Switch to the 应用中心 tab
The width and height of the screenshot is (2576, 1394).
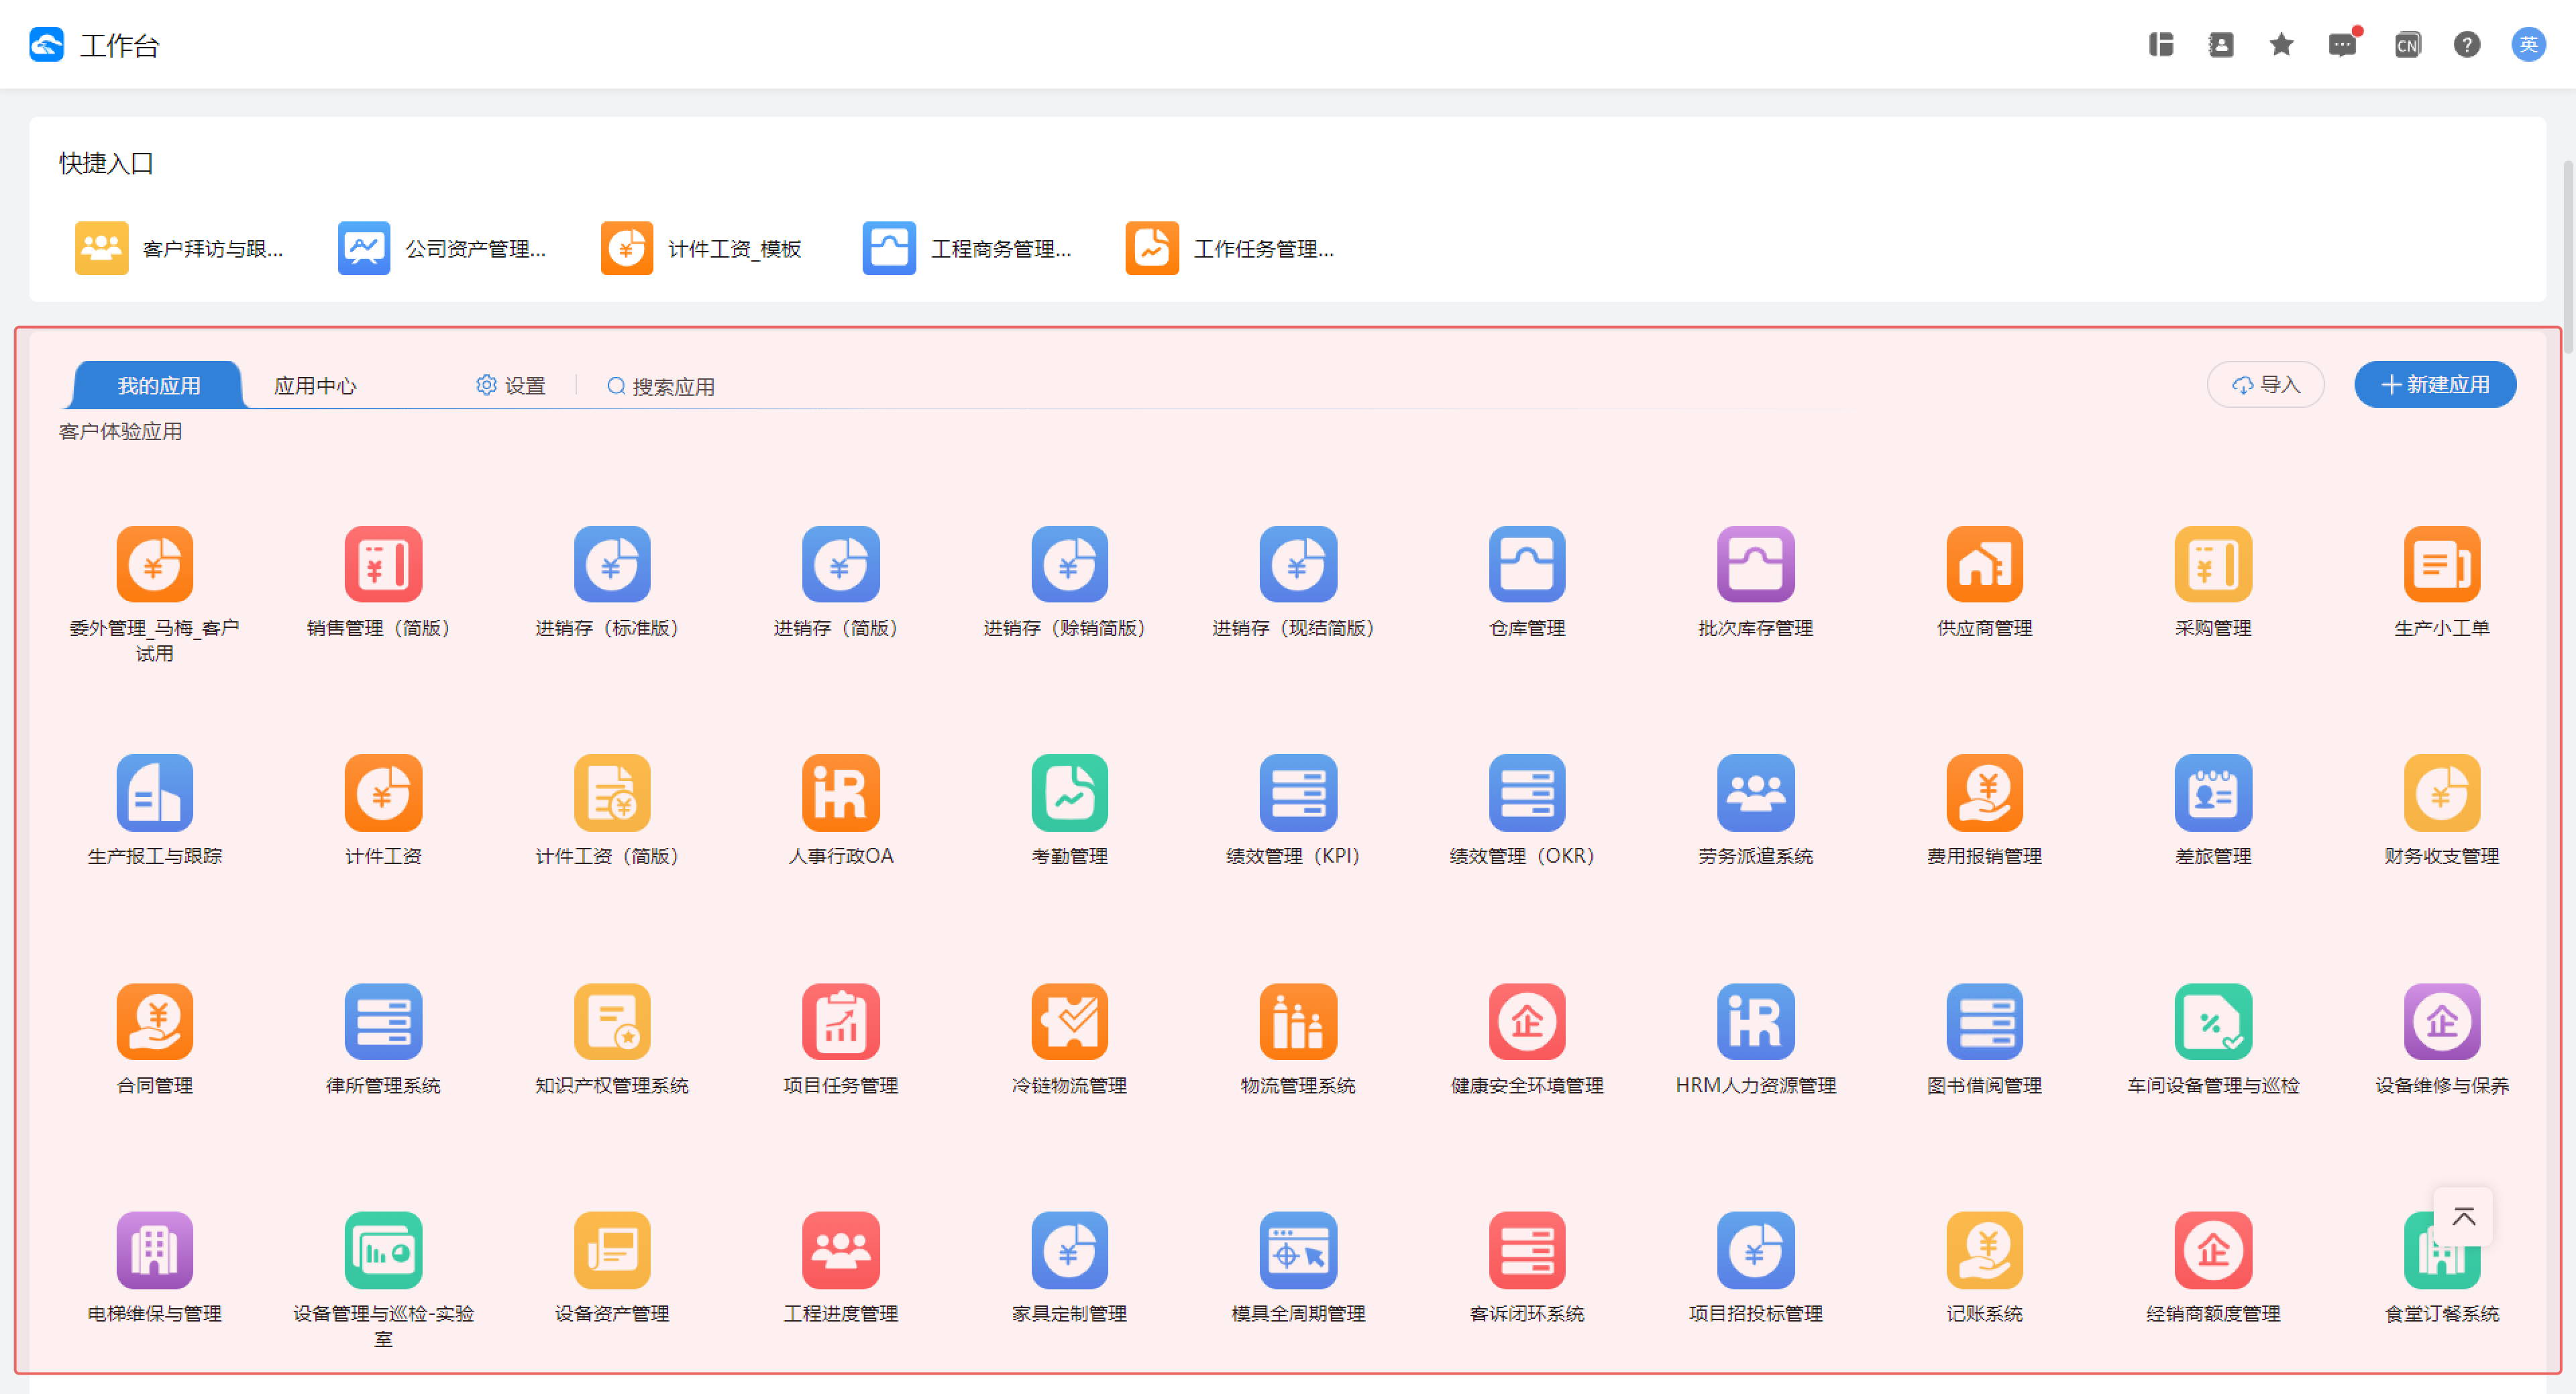click(315, 385)
